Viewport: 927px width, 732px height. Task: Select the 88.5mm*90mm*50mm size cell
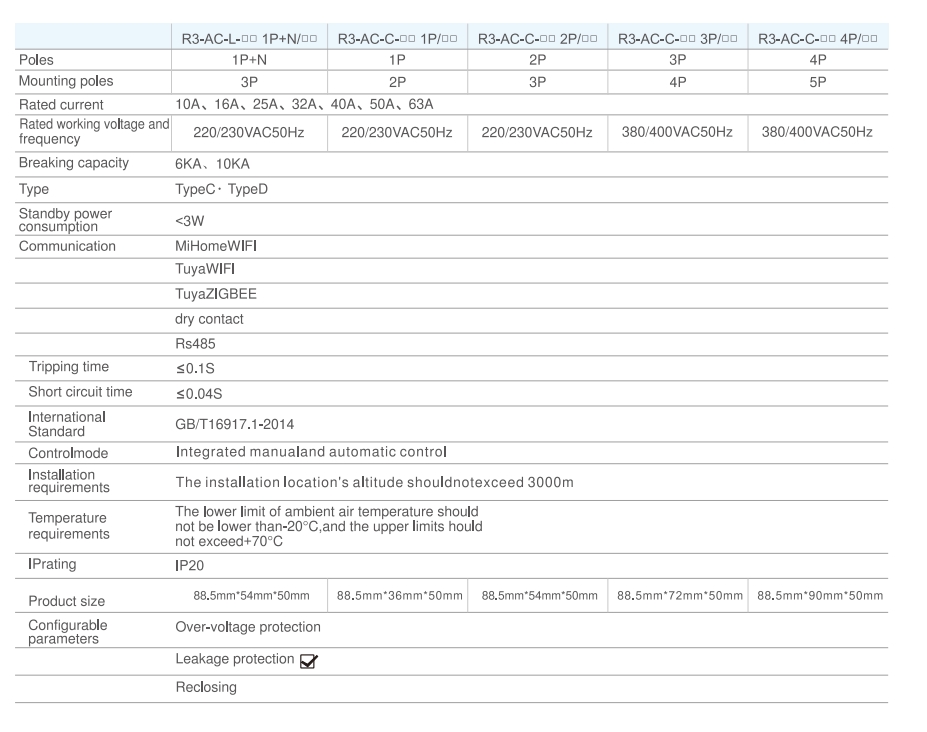point(820,596)
